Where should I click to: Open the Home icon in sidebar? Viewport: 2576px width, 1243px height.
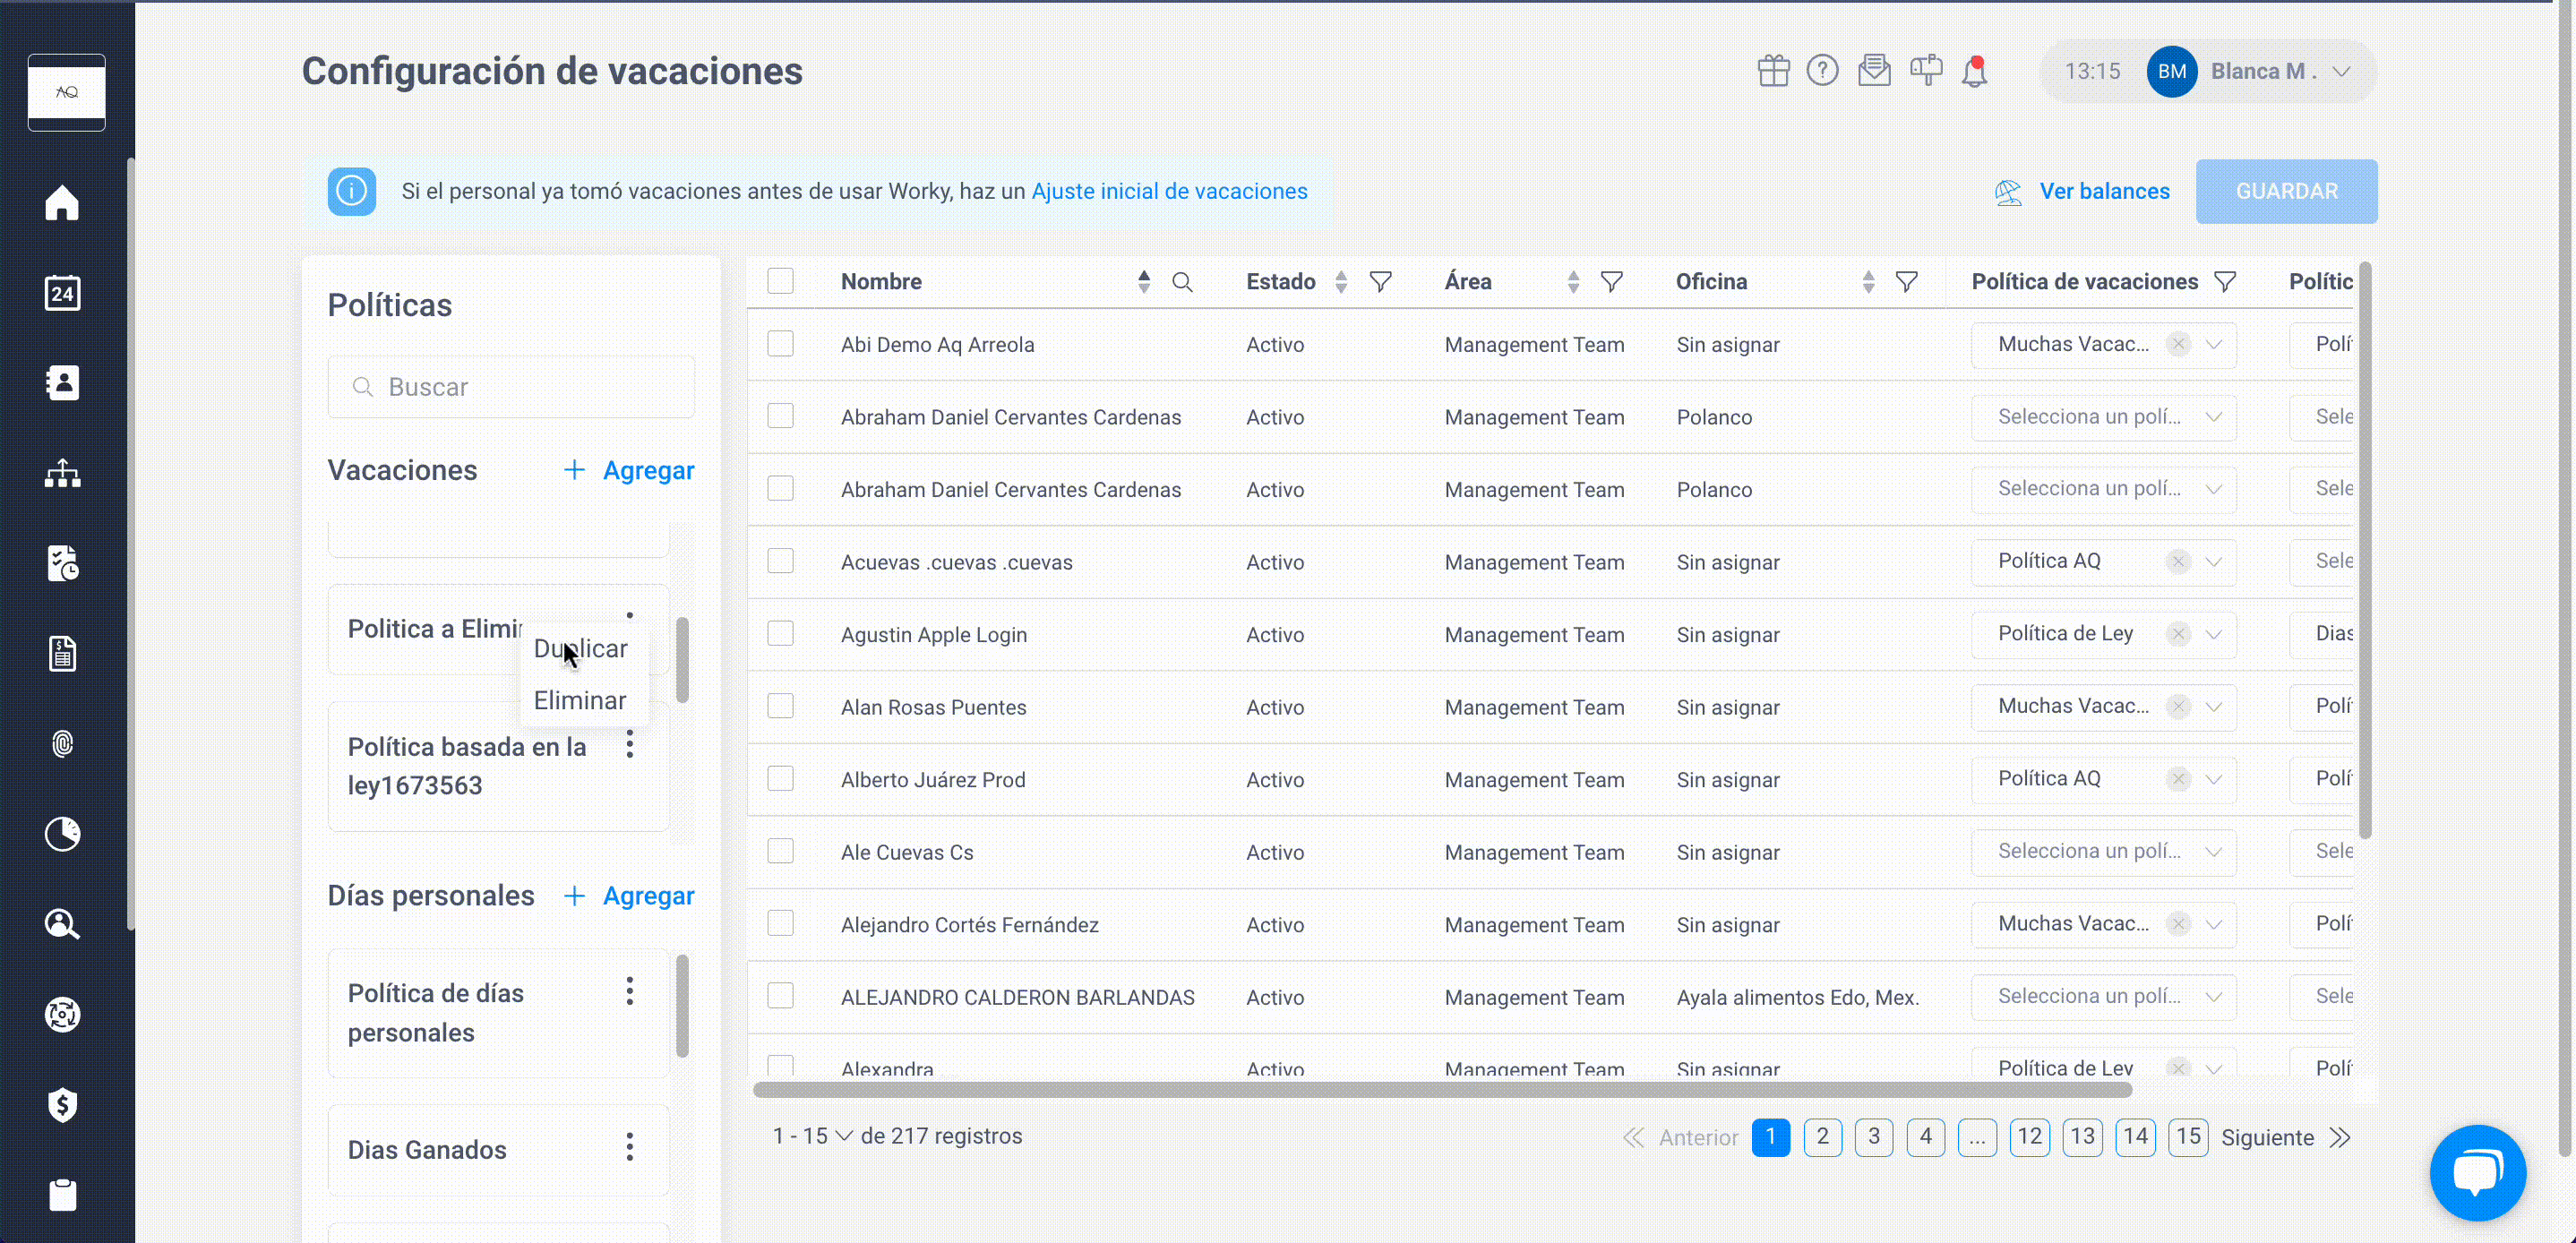coord(62,202)
